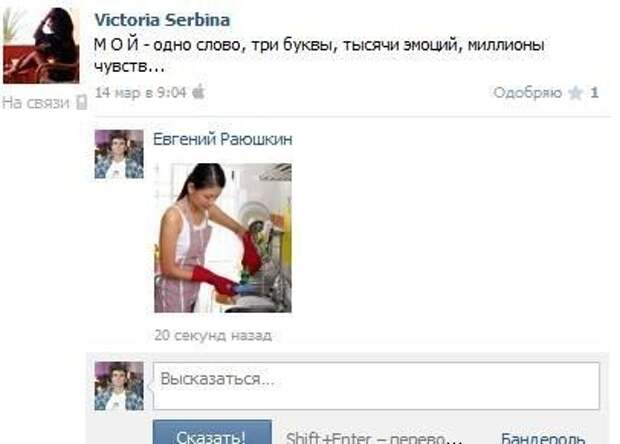Click the 20 секунд назад comment timestamp
Image resolution: width=620 pixels, height=444 pixels.
213,335
